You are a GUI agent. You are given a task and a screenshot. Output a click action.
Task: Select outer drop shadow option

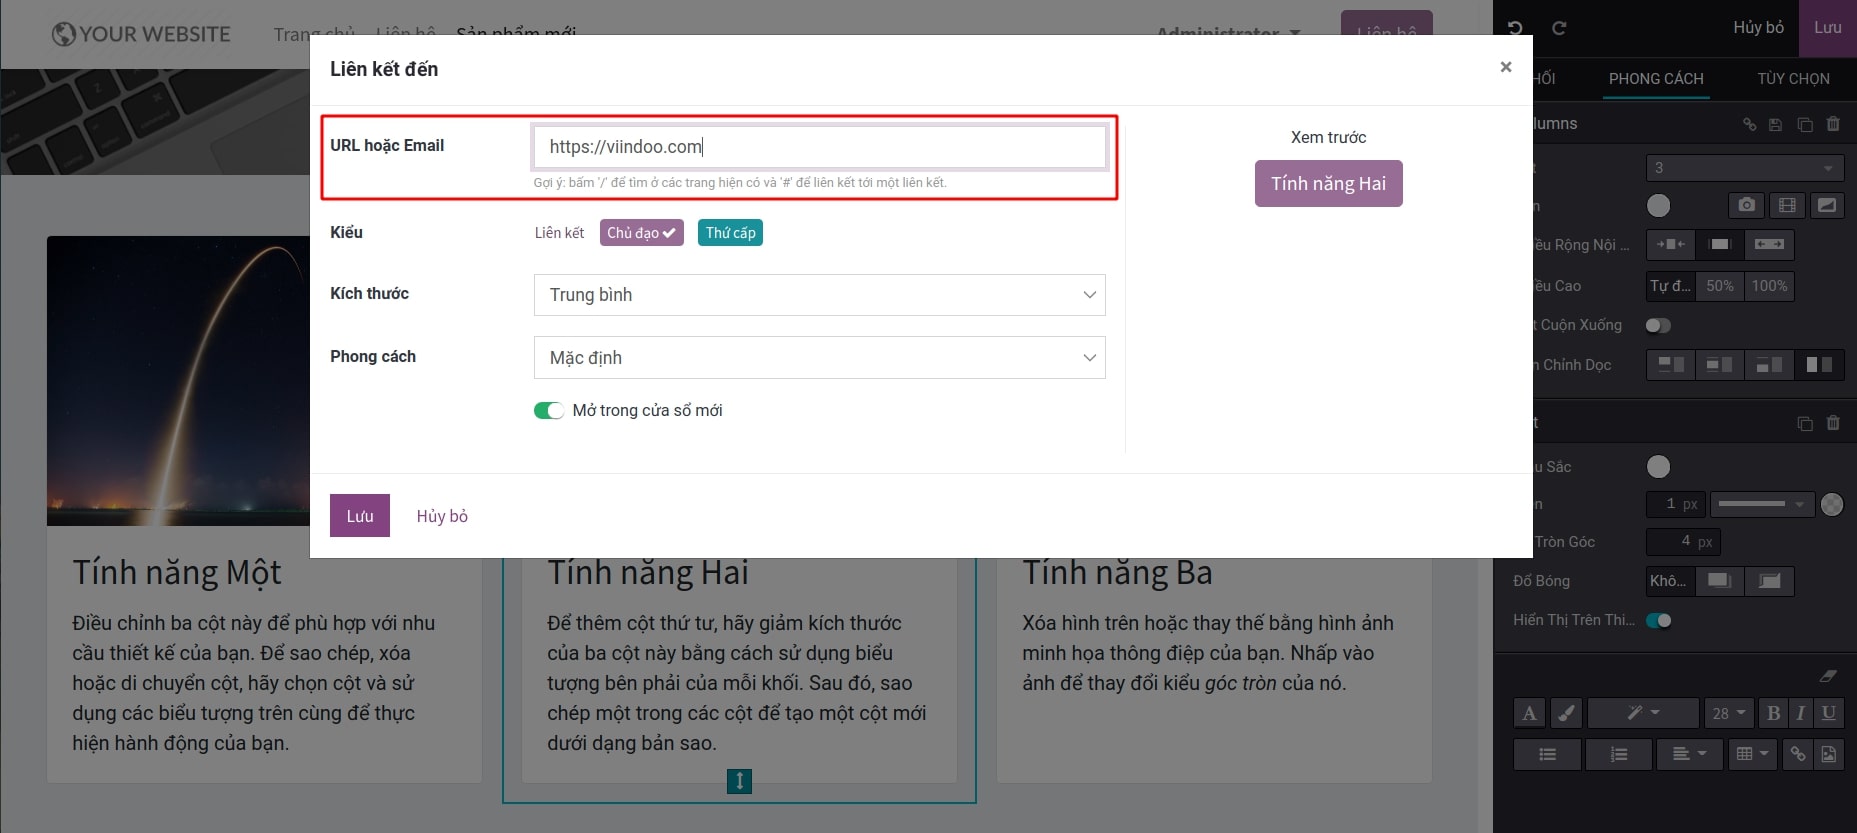(x=1720, y=581)
